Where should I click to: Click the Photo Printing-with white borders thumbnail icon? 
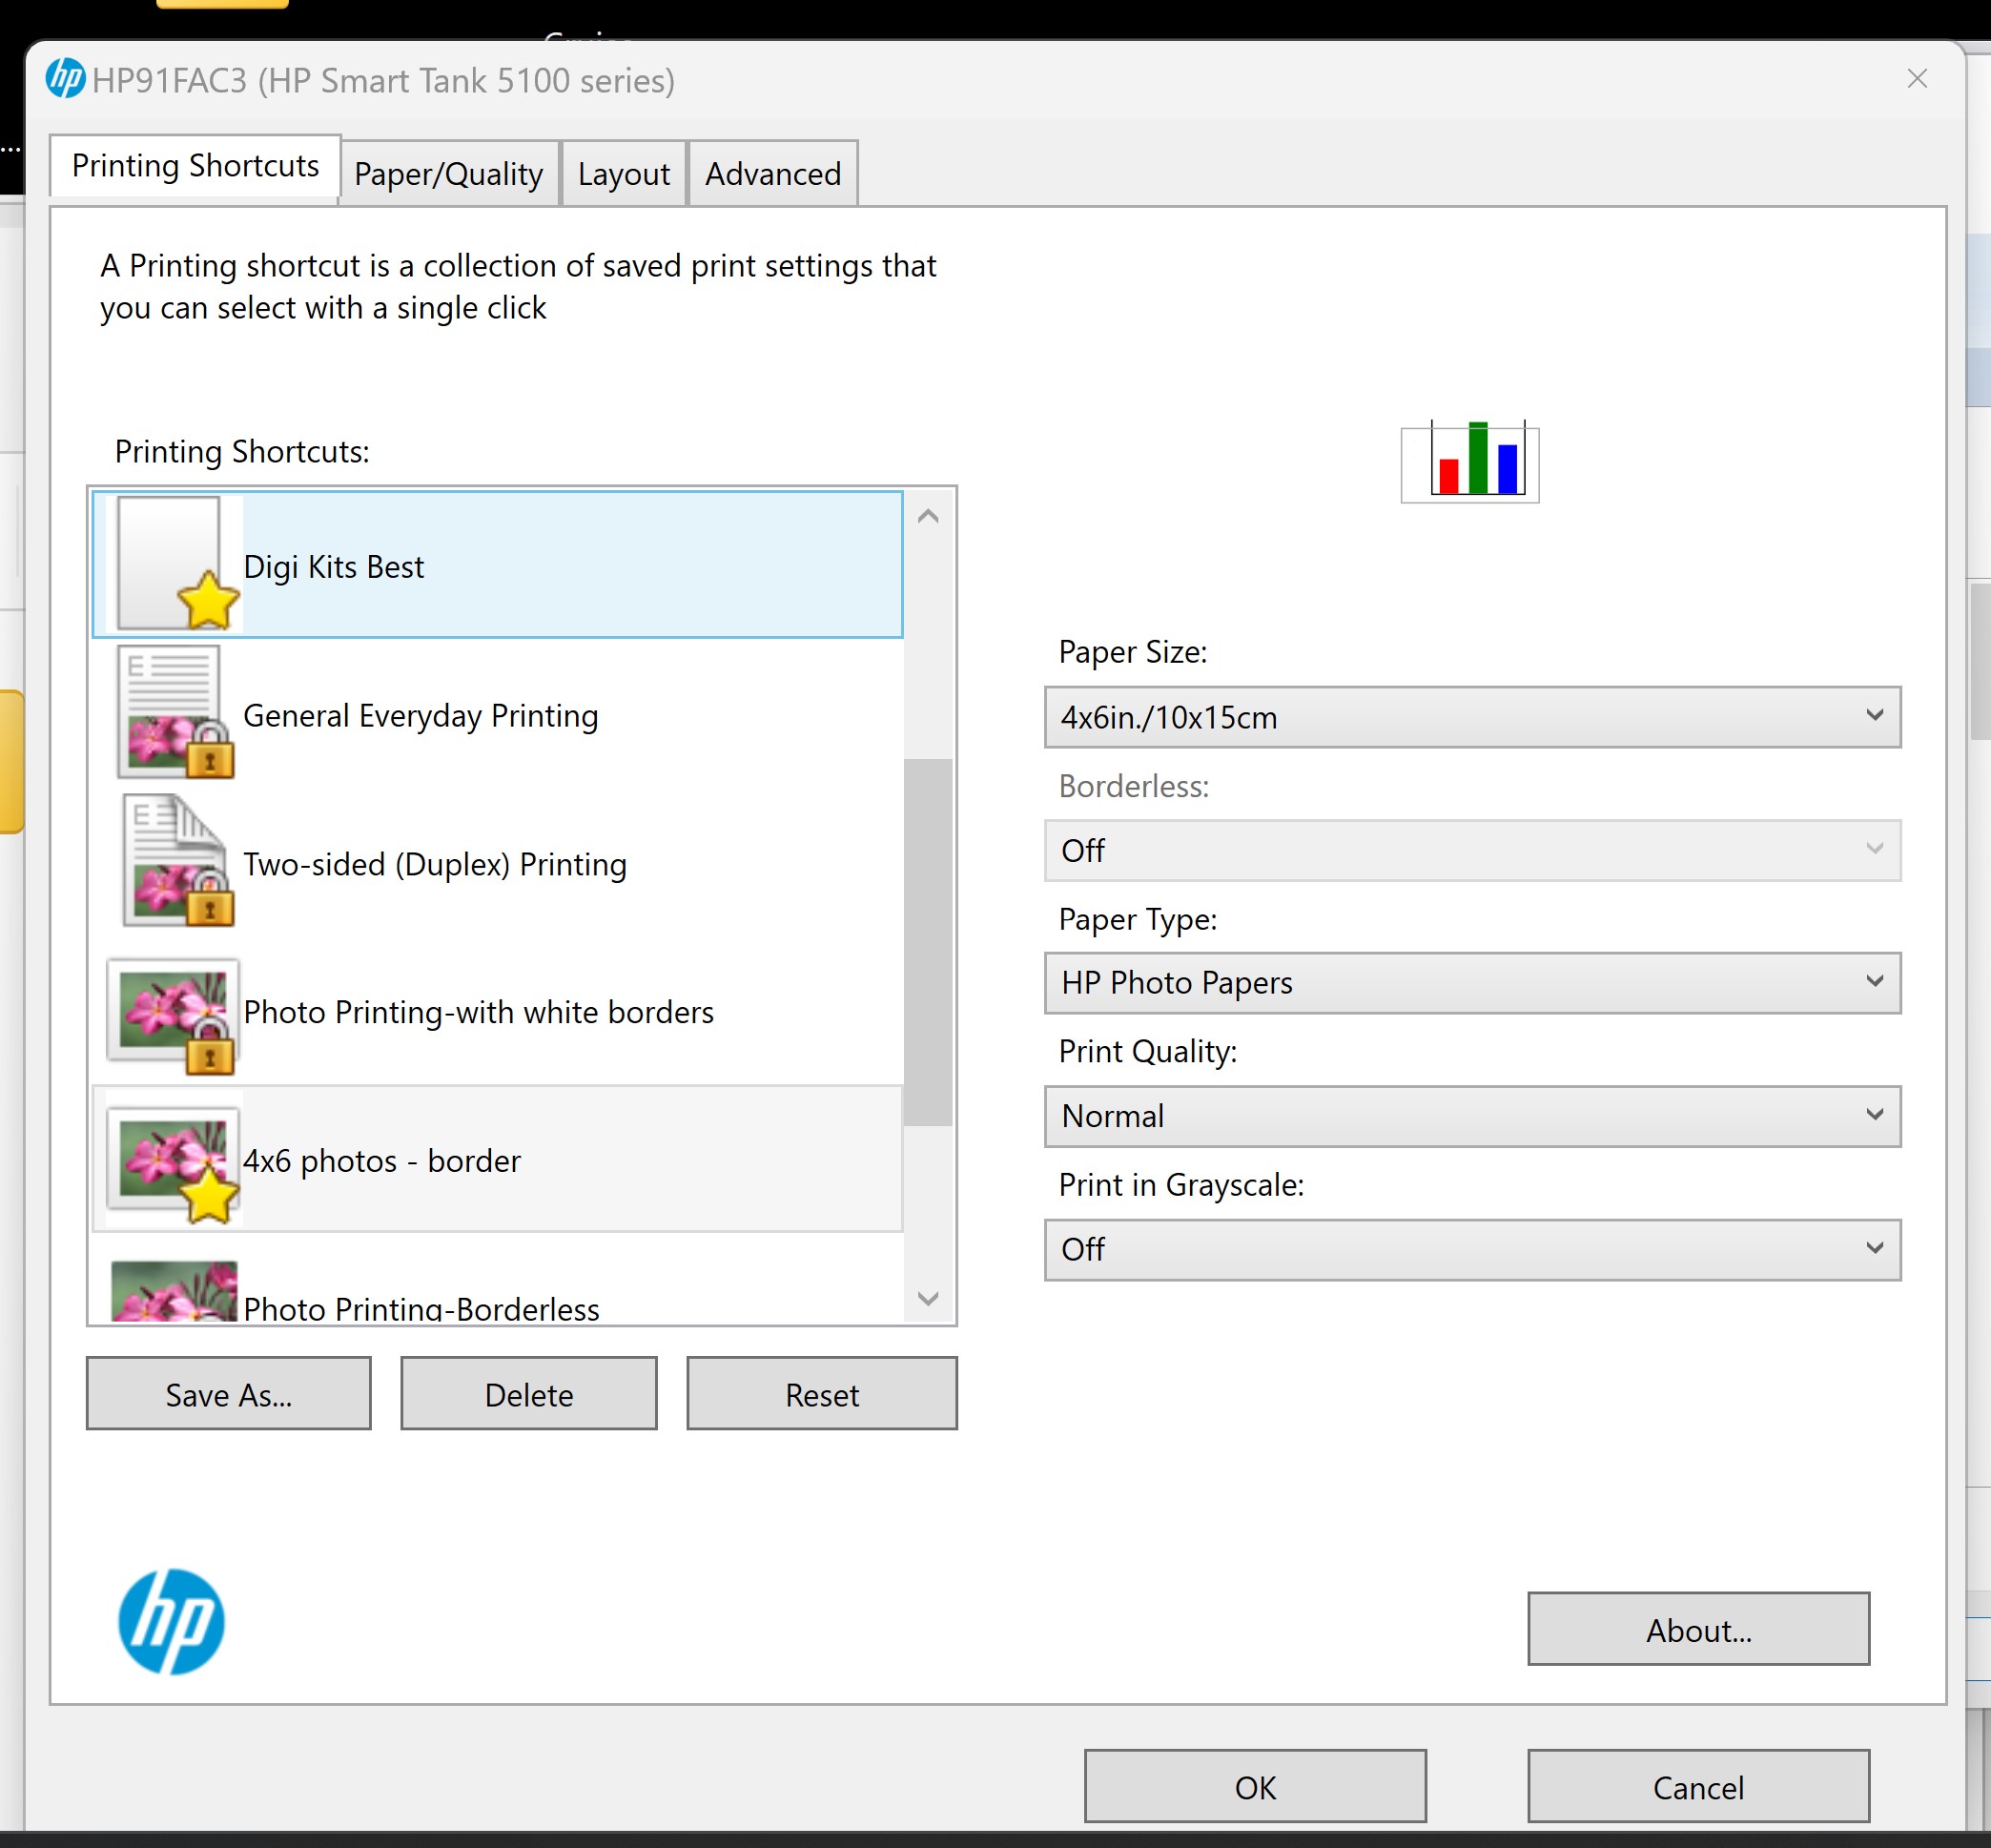tap(174, 1016)
